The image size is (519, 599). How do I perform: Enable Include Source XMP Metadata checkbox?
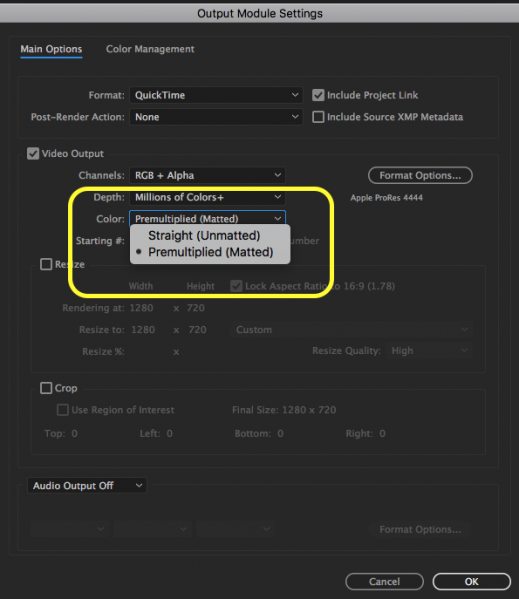pos(318,117)
